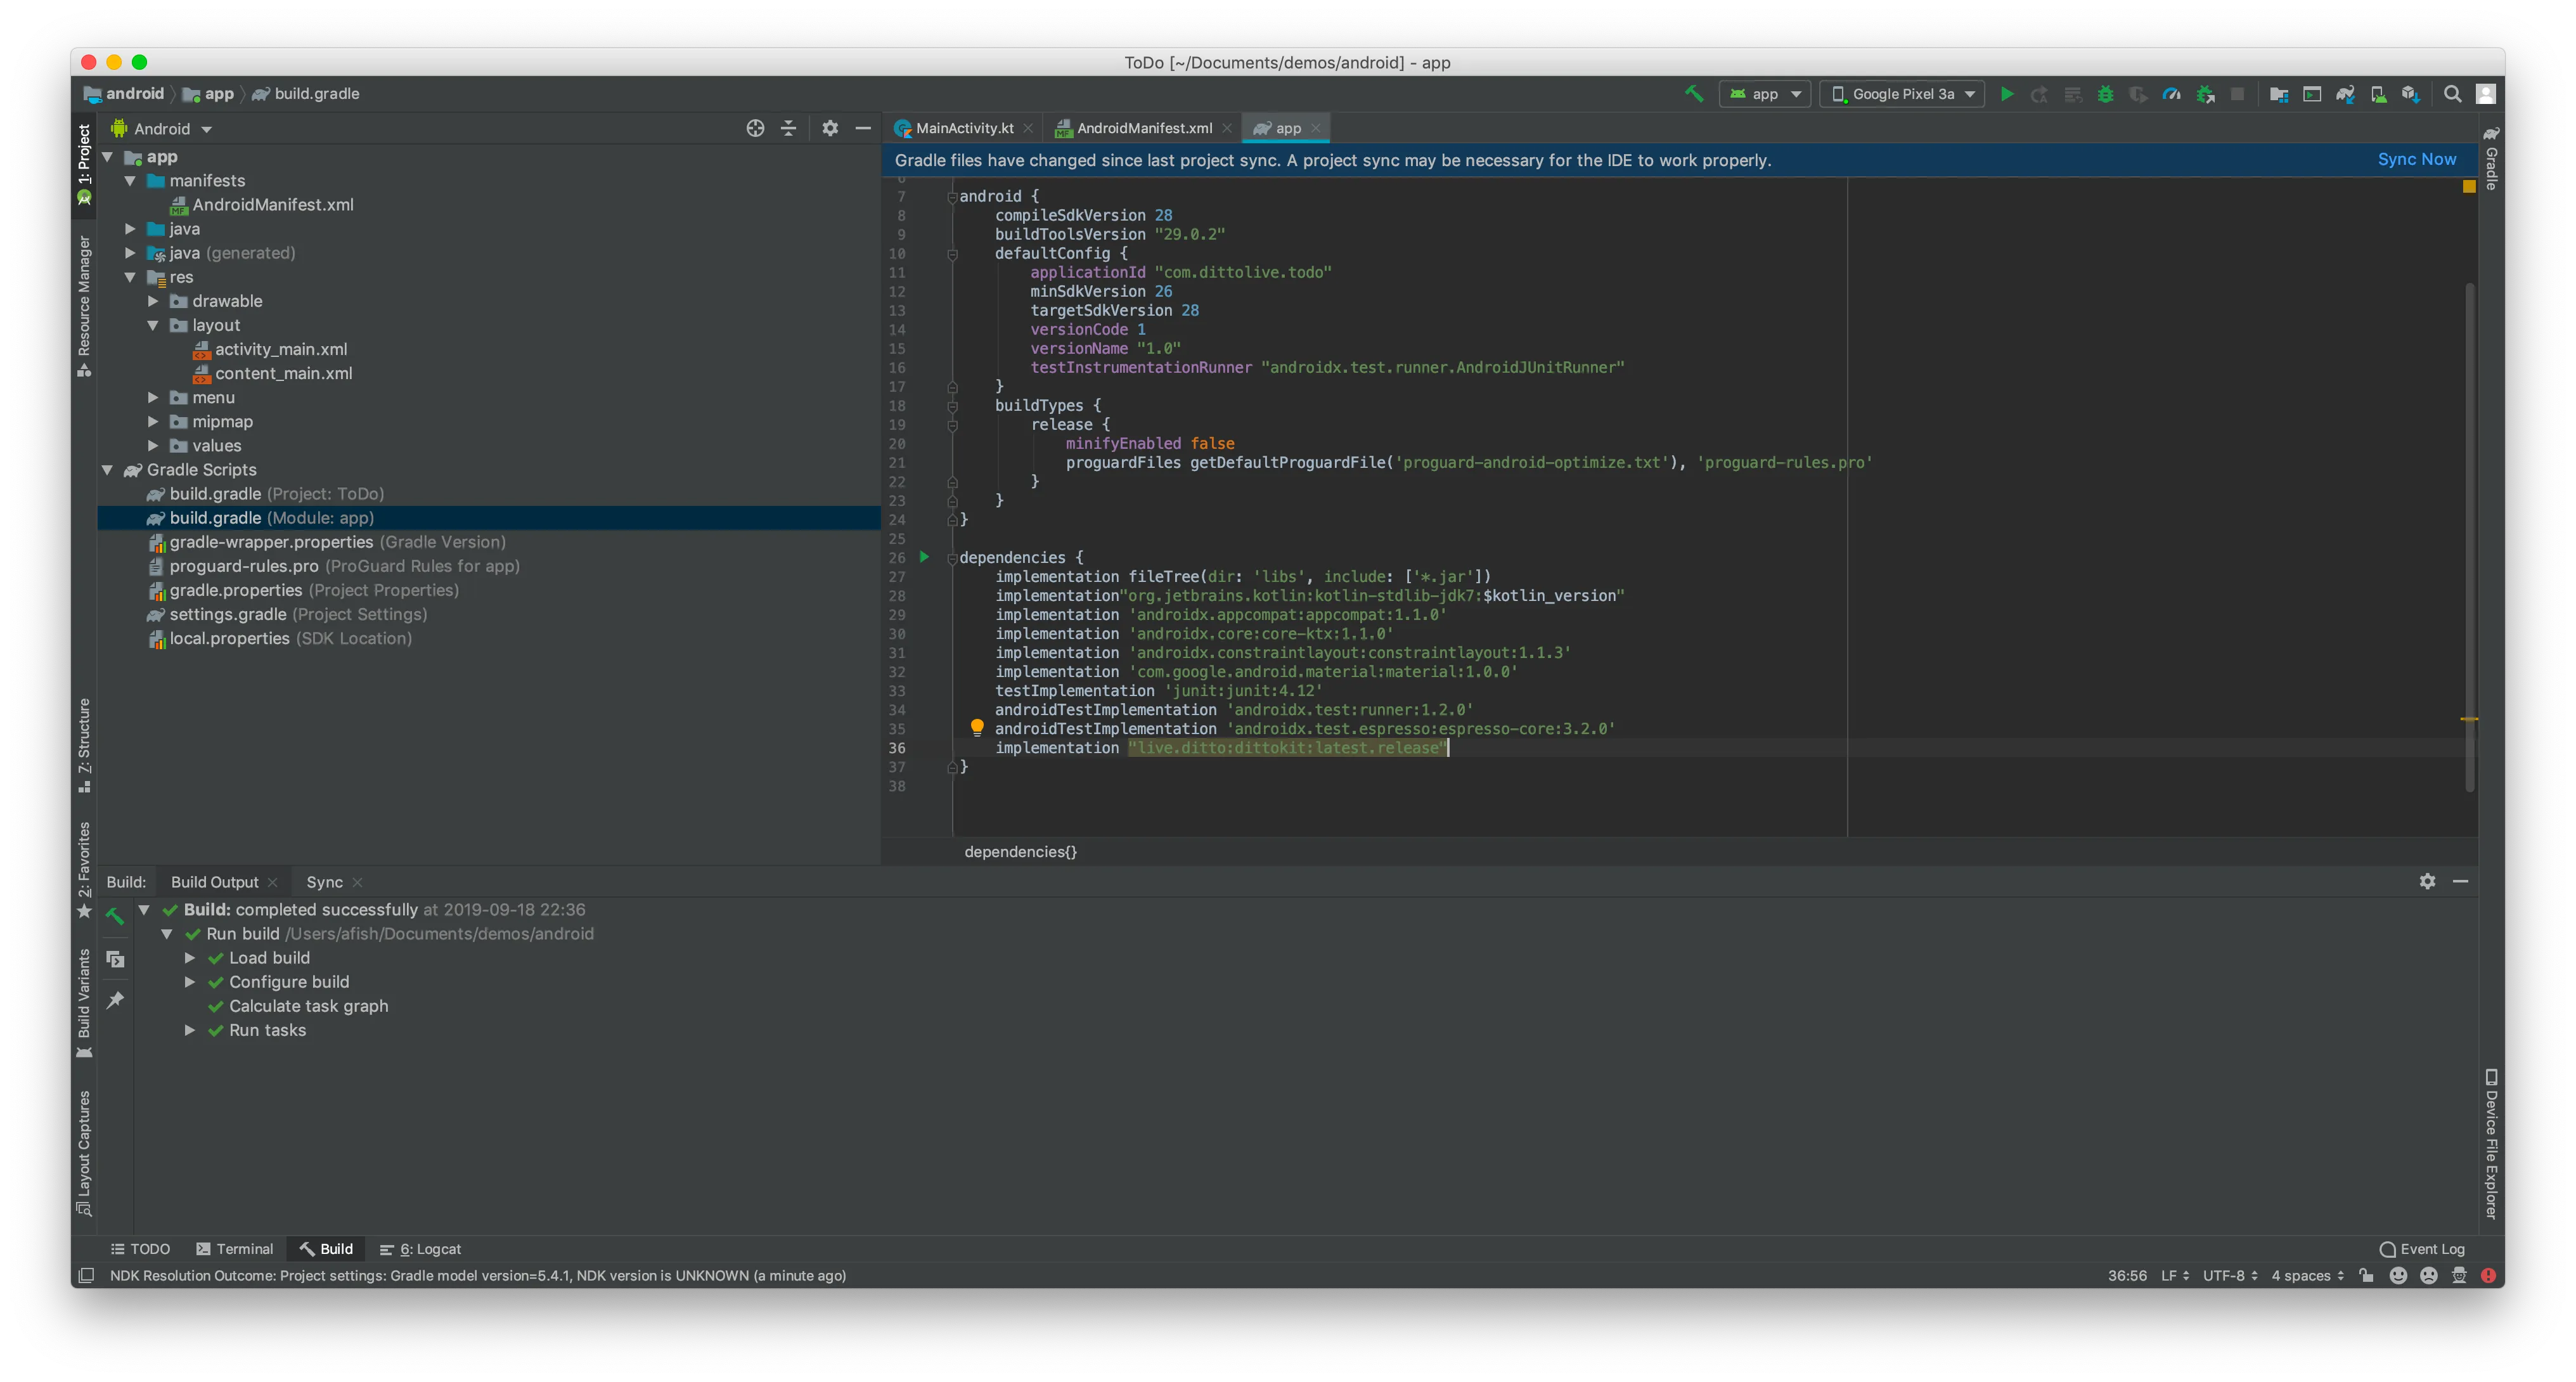Open Build panel gear settings
The height and width of the screenshot is (1382, 2576).
[2428, 881]
